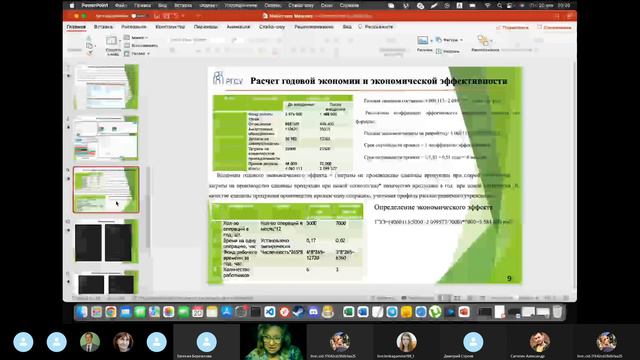The width and height of the screenshot is (640, 360).
Task: Open the Главная ribbon tab
Action: pyautogui.click(x=76, y=27)
